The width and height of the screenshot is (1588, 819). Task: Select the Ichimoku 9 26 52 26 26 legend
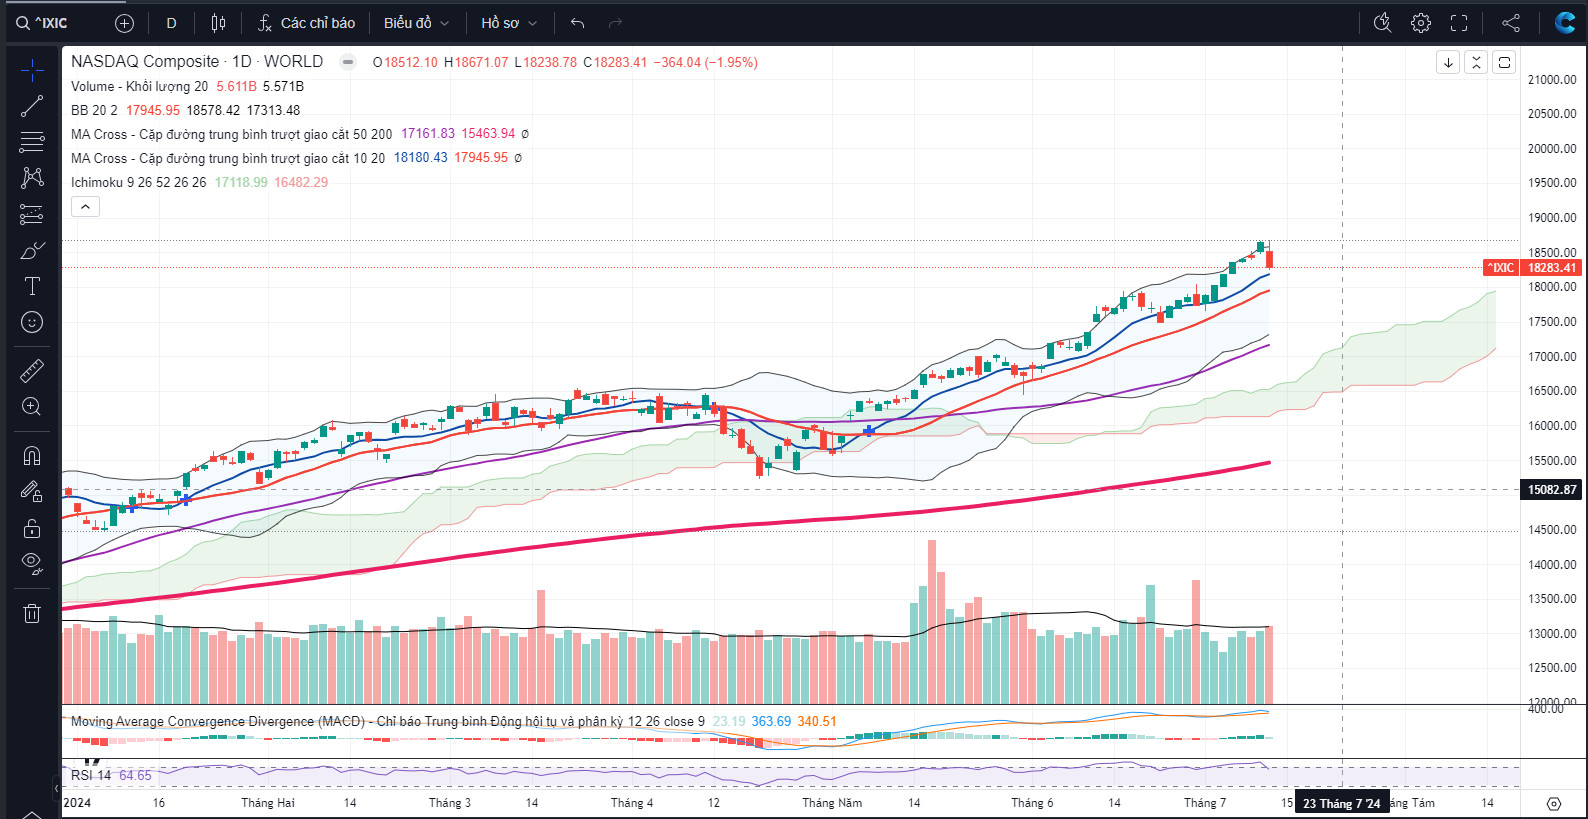[138, 182]
